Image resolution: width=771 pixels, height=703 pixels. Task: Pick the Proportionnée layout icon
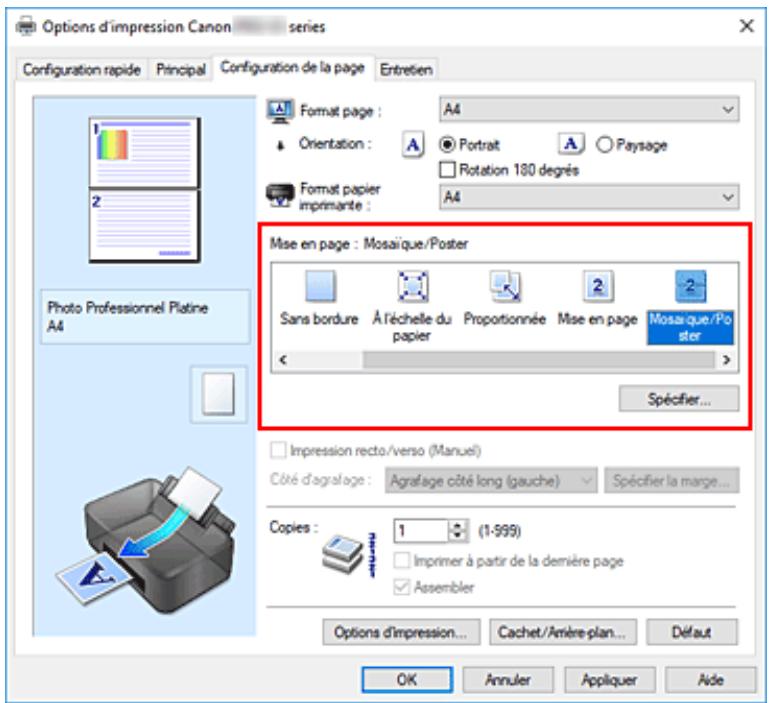click(505, 286)
